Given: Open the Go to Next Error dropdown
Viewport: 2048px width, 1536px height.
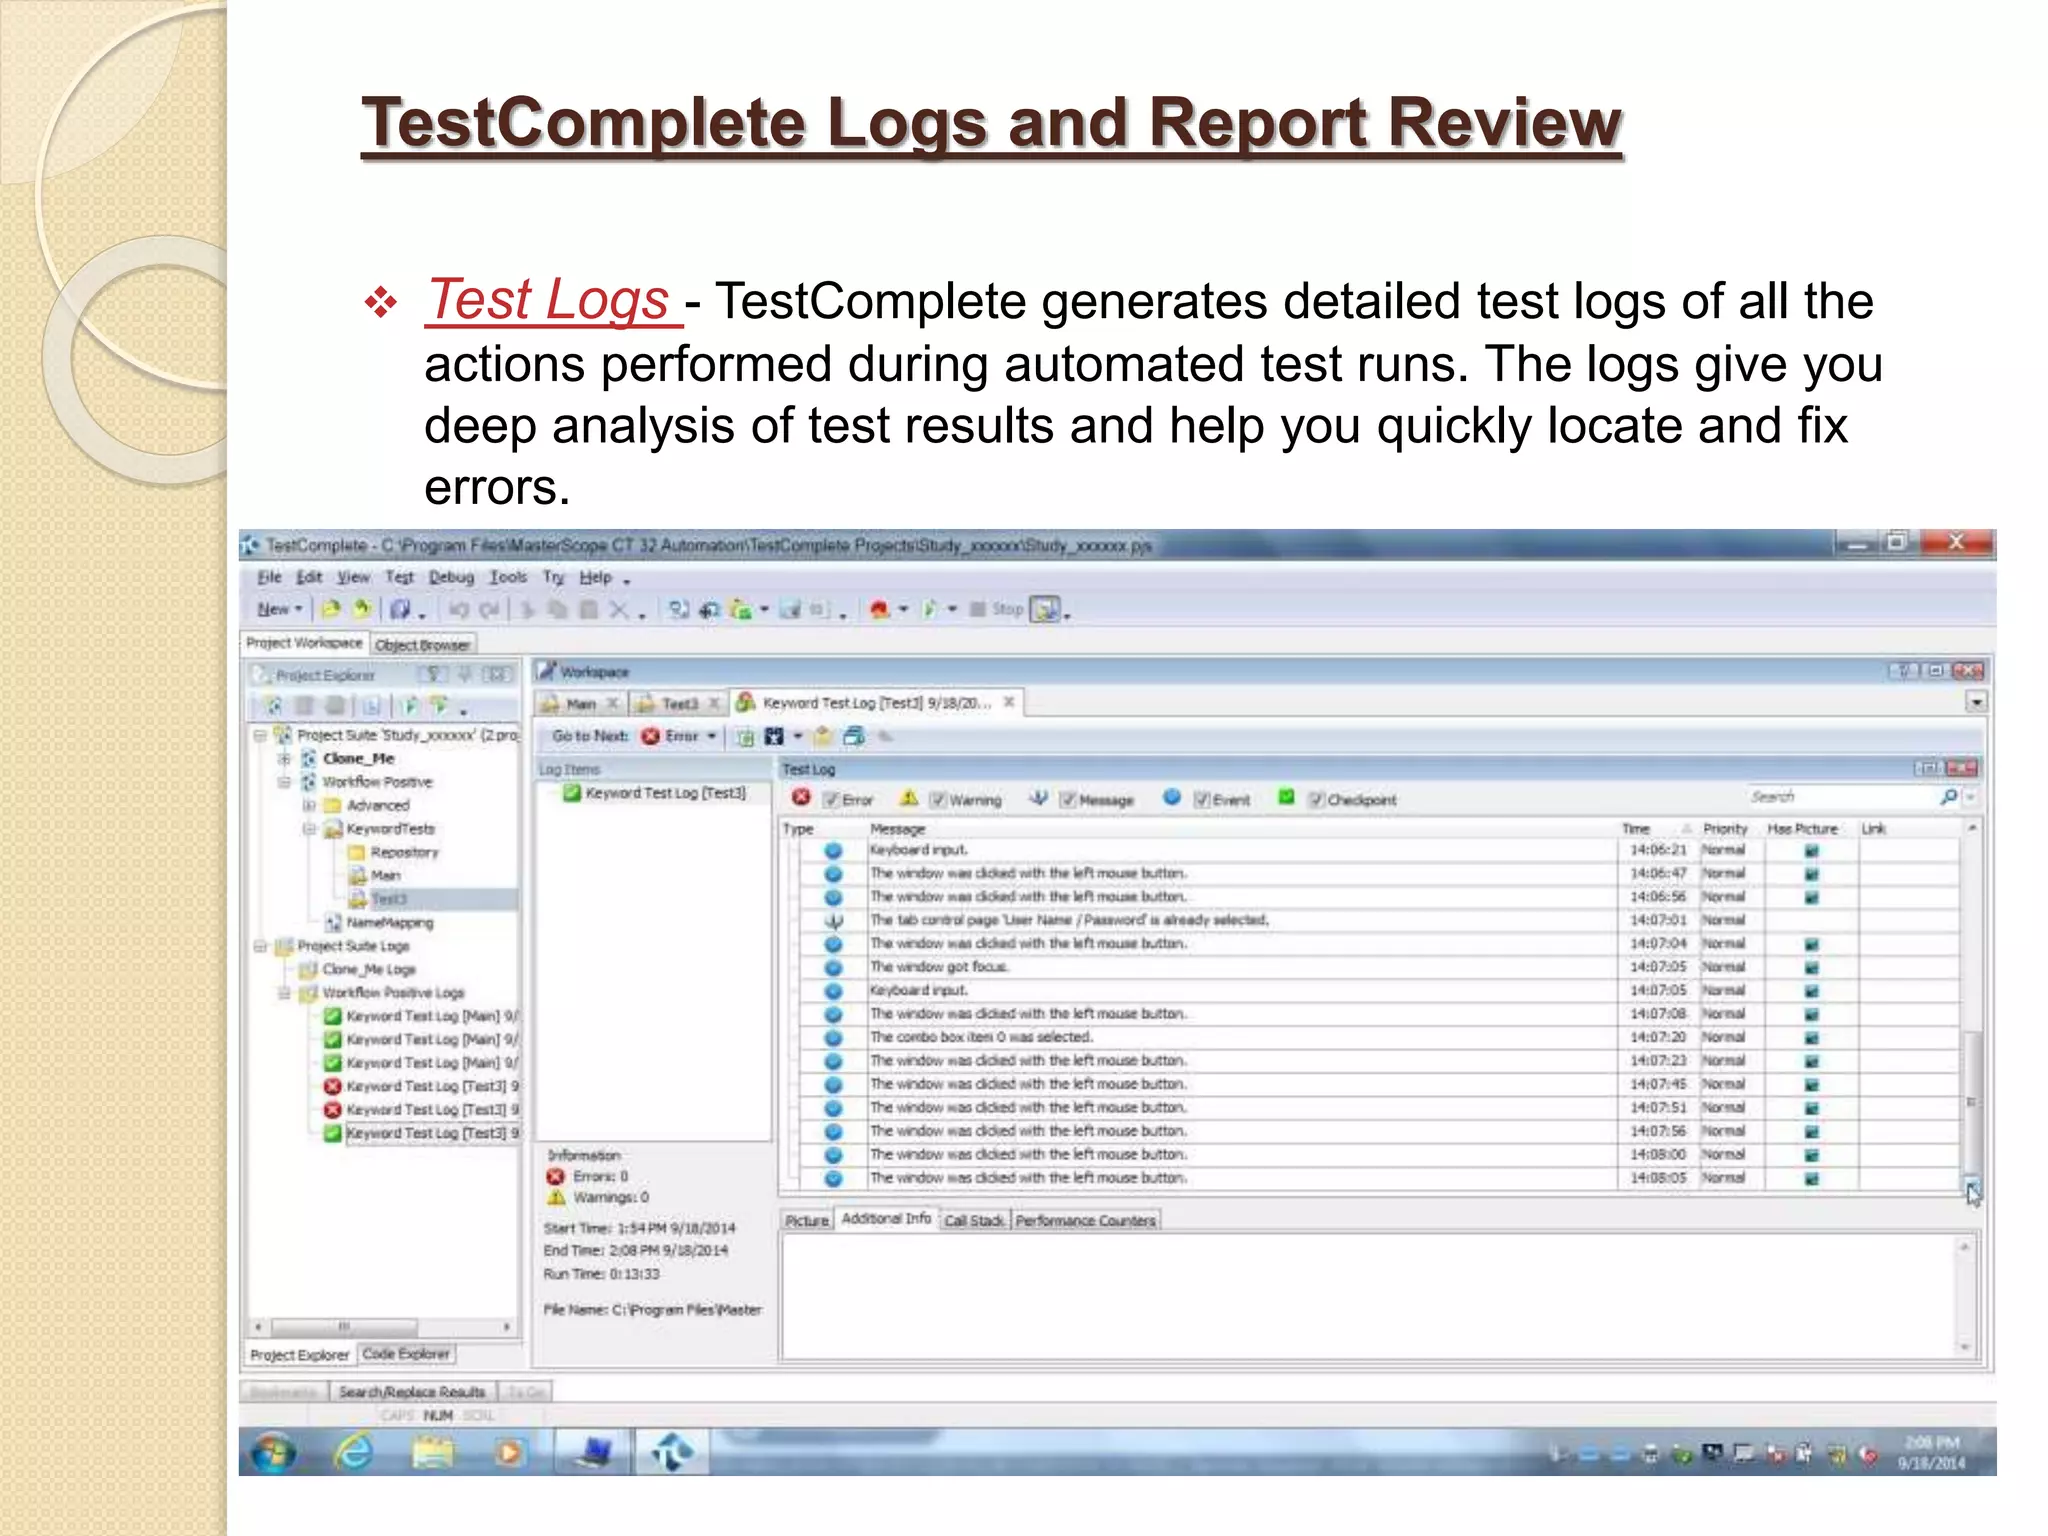Looking at the screenshot, I should pyautogui.click(x=712, y=737).
